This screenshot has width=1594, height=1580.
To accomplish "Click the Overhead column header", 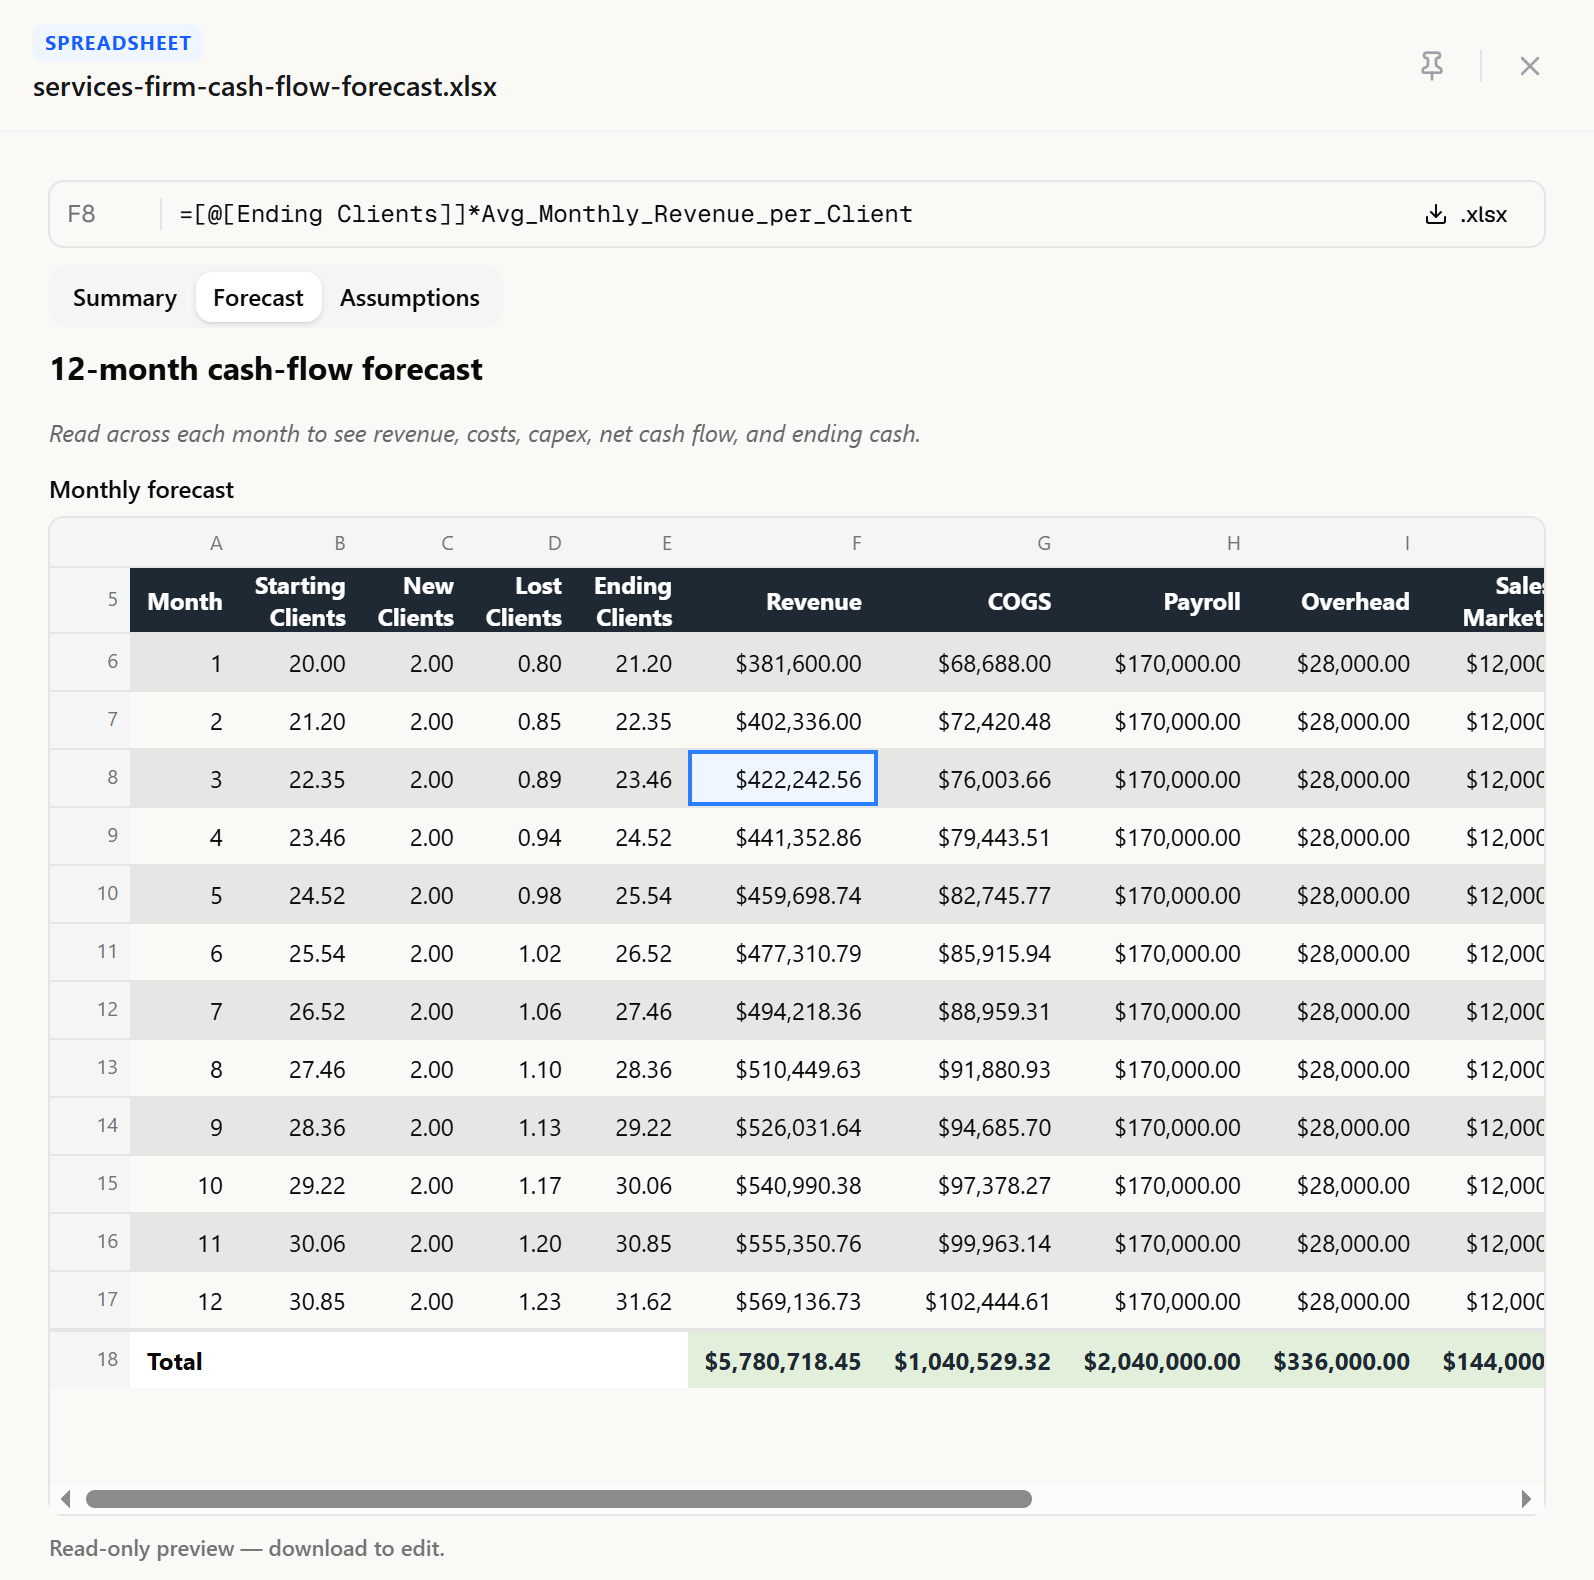I will [1341, 601].
